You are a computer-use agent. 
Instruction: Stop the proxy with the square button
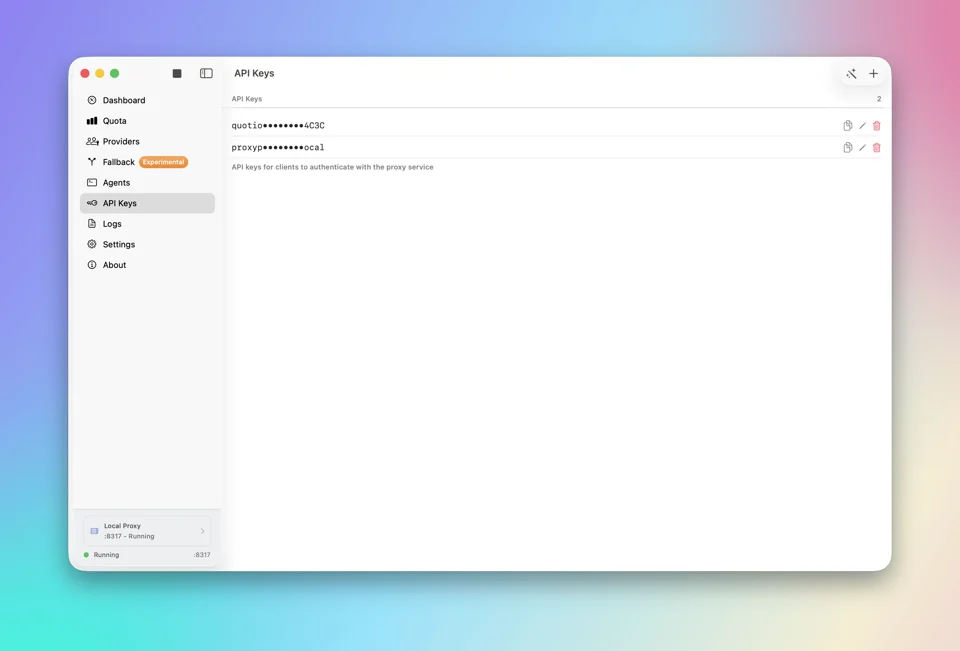177,73
